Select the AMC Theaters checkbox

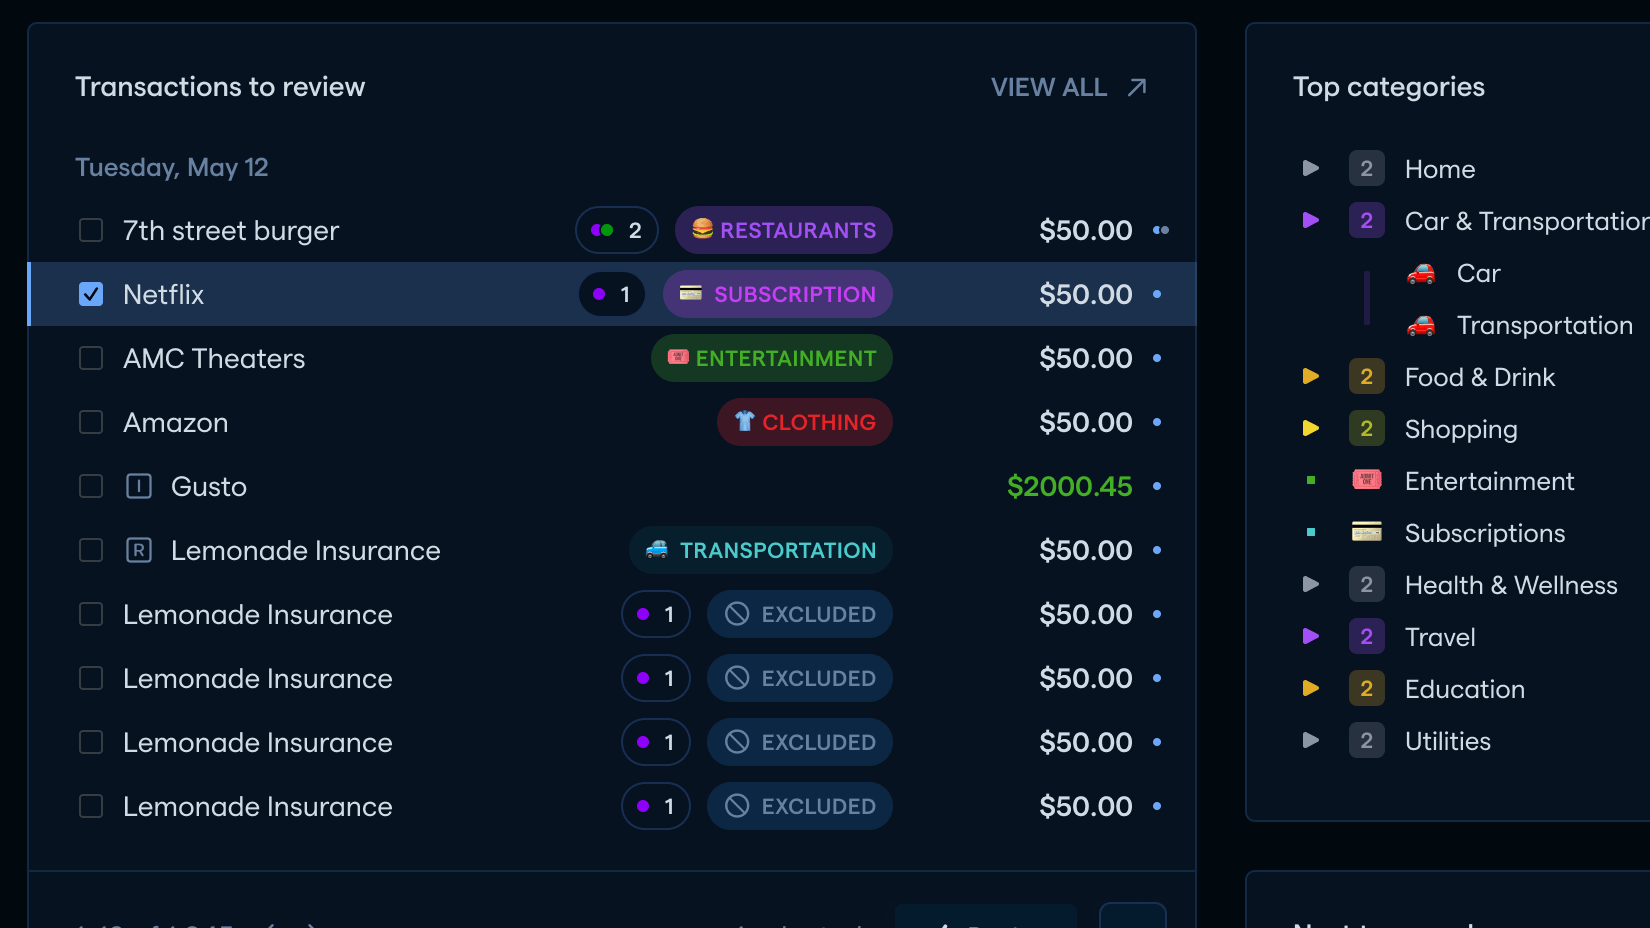click(x=91, y=358)
